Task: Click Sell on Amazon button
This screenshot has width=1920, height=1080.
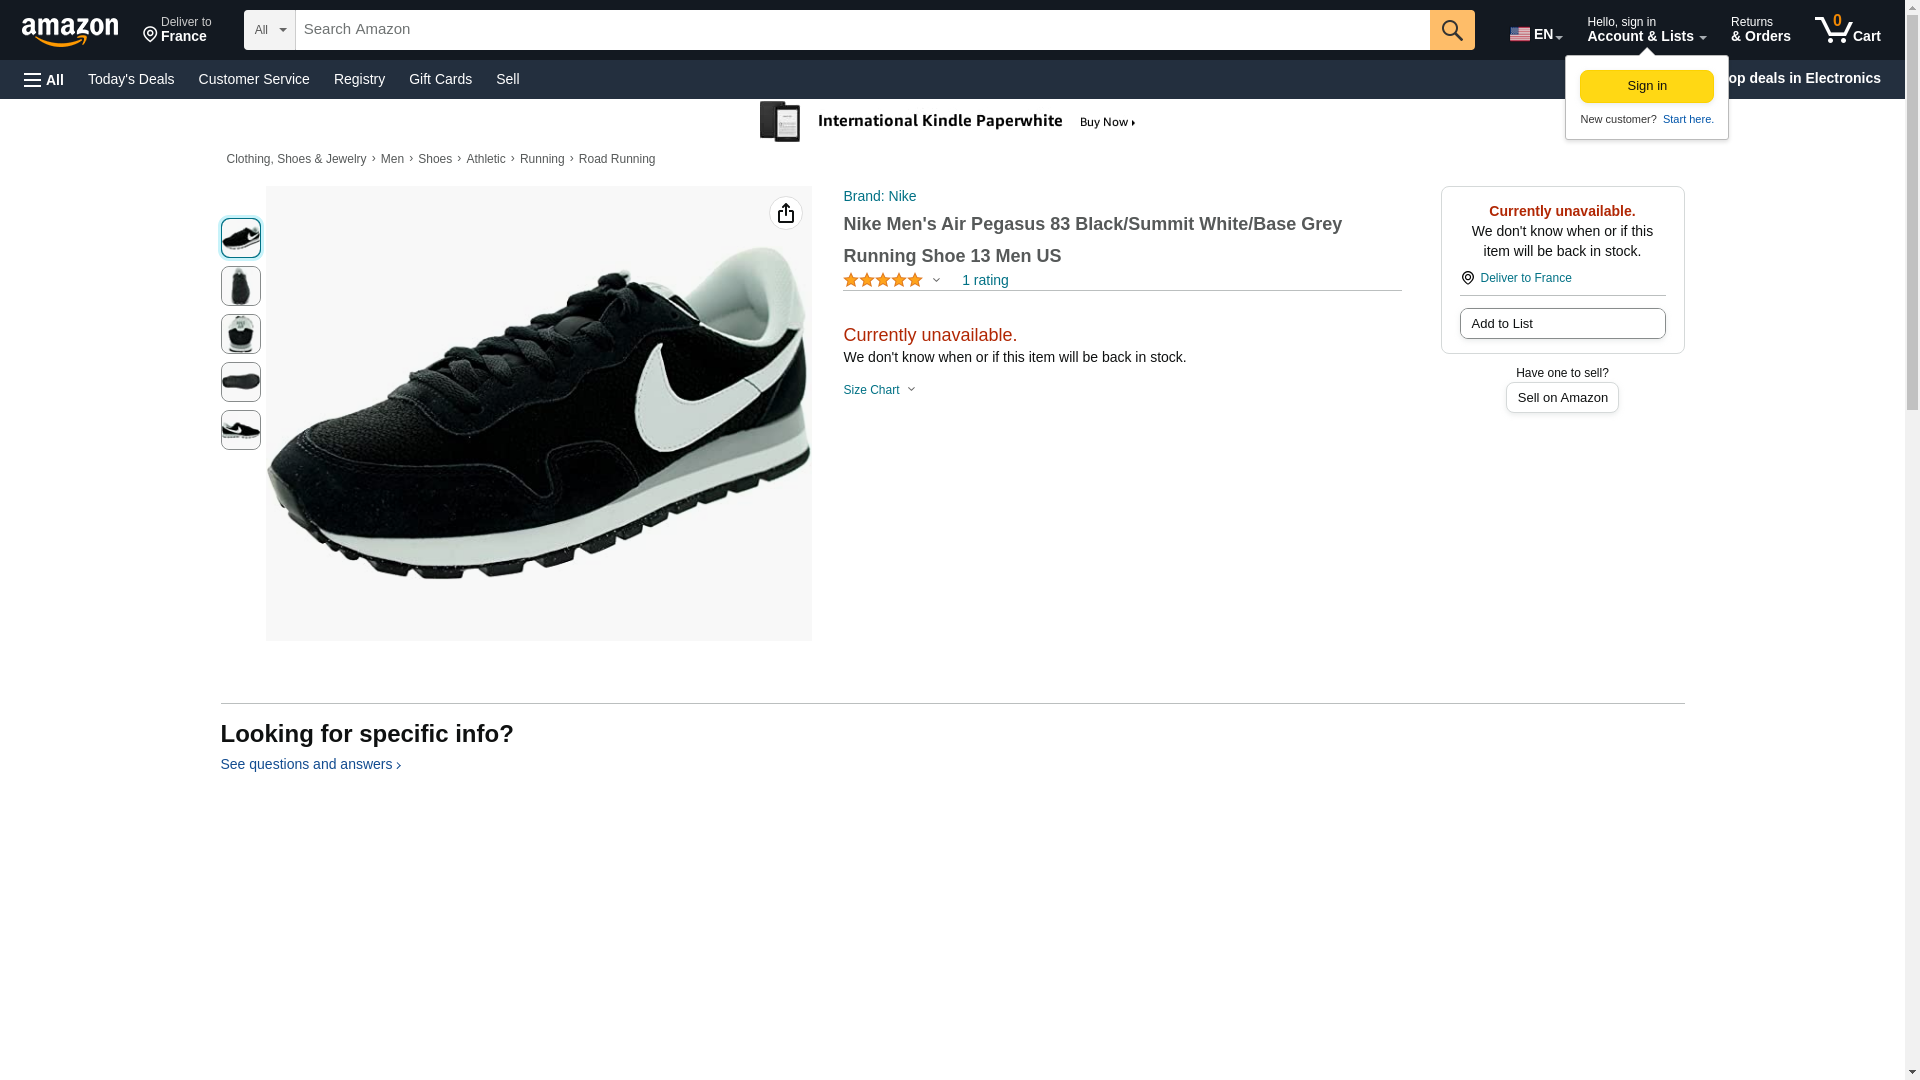Action: click(1561, 398)
